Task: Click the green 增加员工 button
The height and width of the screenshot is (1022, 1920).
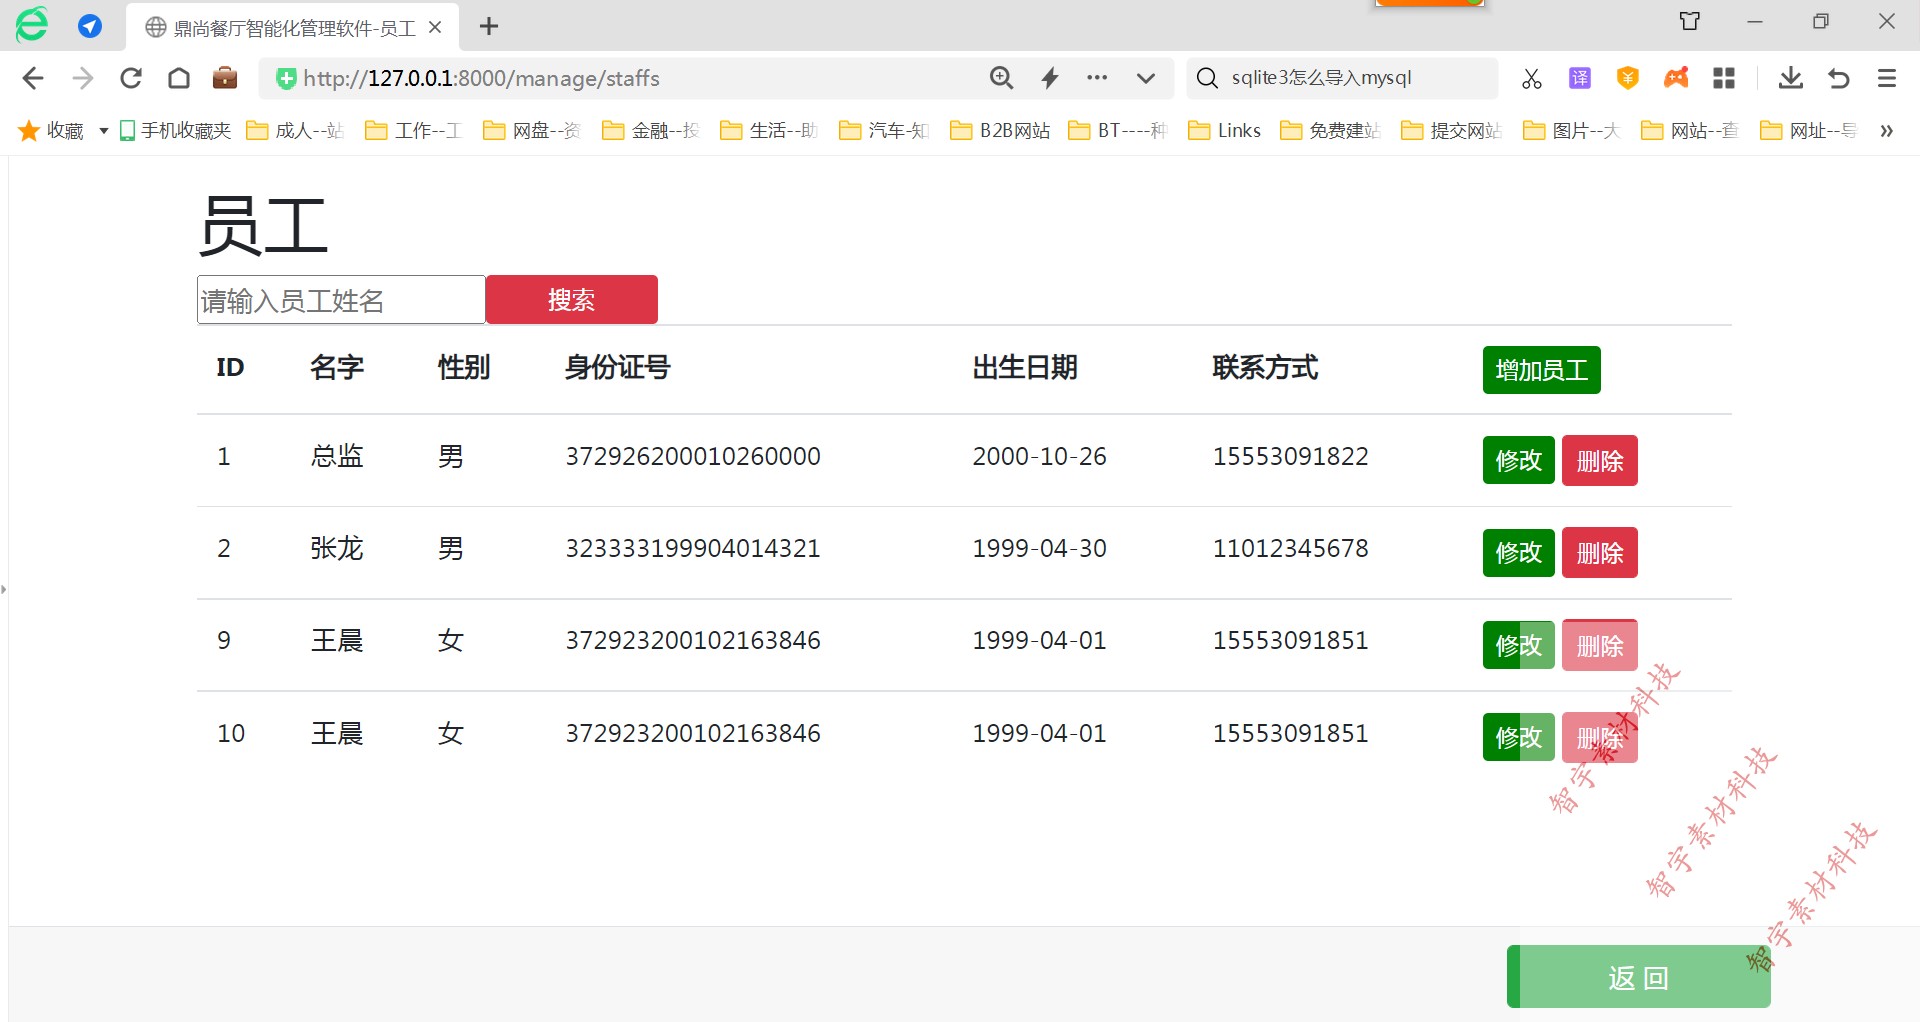Action: 1542,370
